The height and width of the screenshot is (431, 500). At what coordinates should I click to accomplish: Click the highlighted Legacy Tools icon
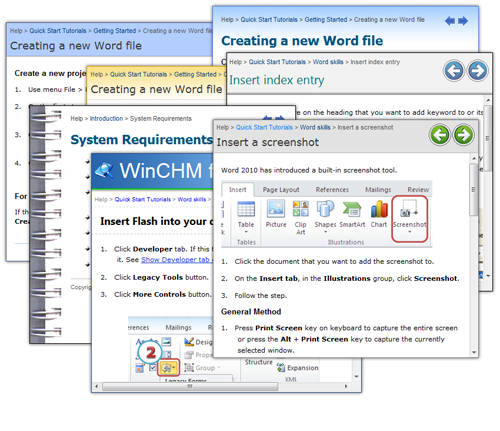point(168,368)
